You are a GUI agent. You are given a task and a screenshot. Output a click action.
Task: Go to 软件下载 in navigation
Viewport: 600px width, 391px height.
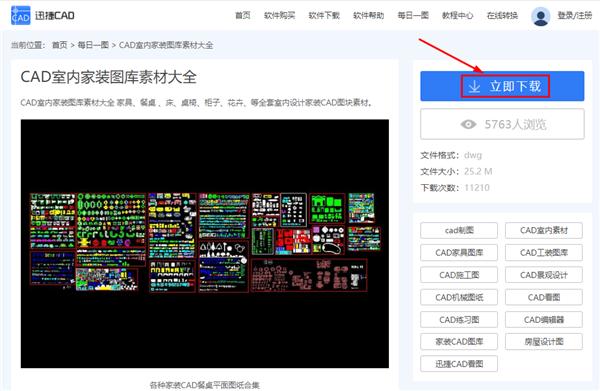click(324, 15)
